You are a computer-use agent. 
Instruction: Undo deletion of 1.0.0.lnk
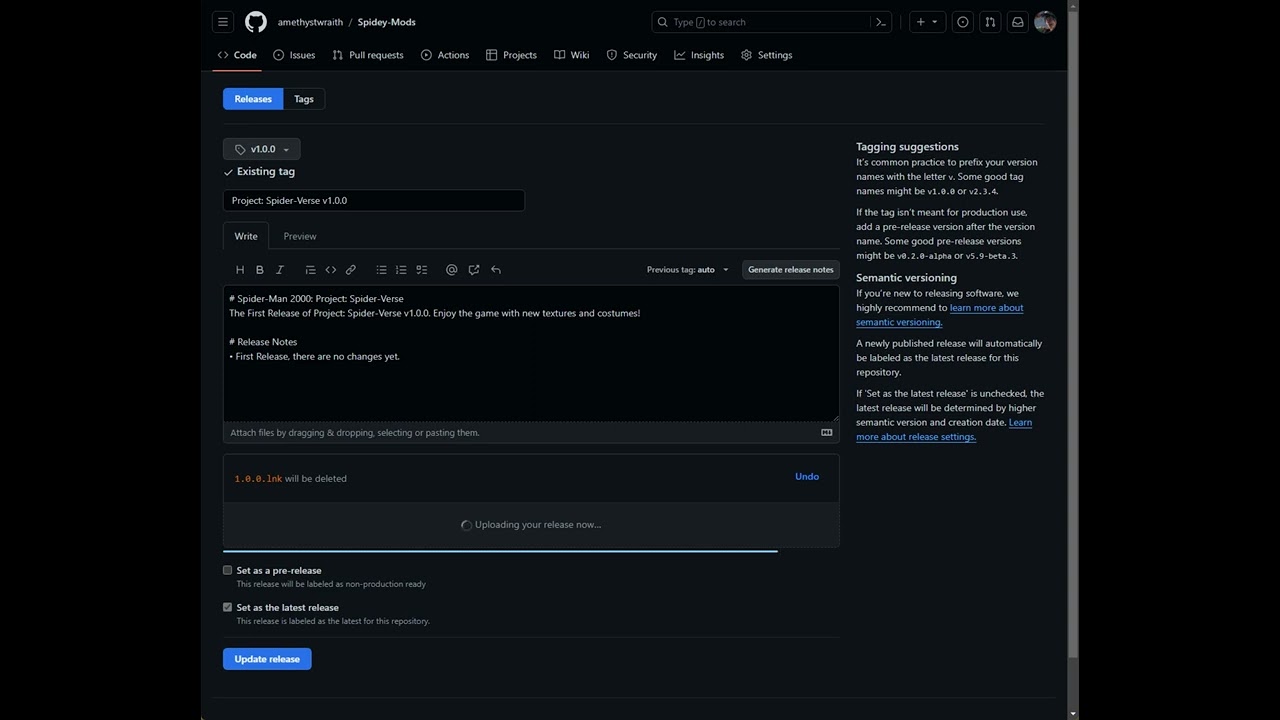[x=807, y=476]
